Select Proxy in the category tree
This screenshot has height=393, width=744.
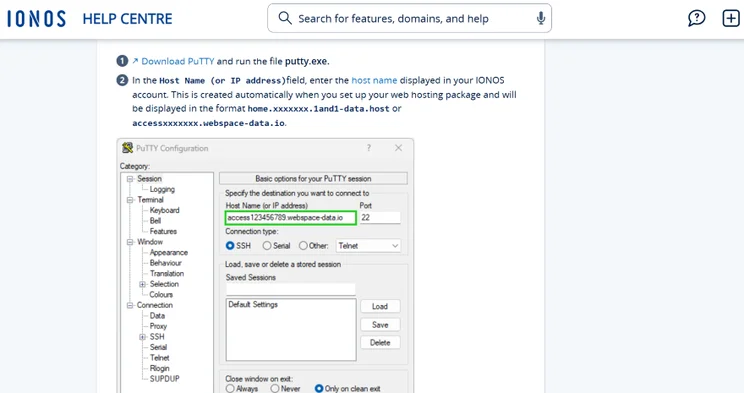(x=158, y=326)
